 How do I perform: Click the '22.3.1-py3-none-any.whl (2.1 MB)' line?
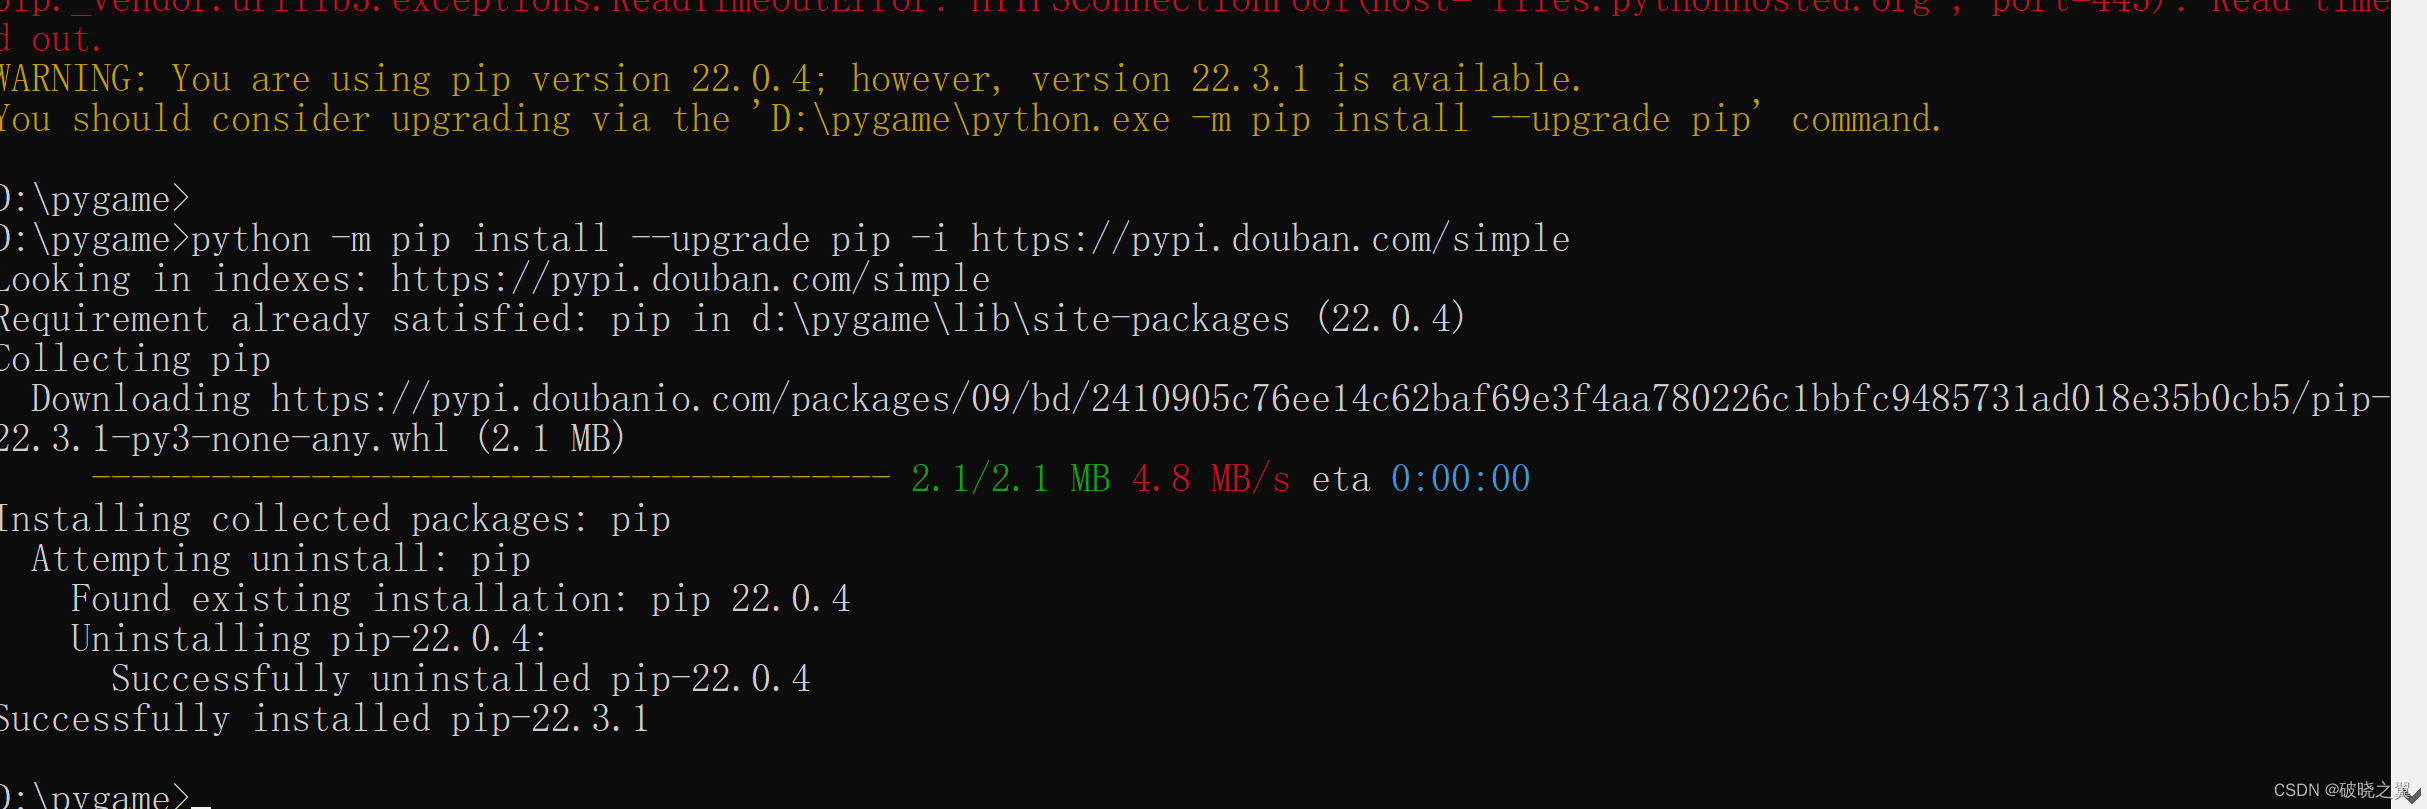[x=312, y=439]
